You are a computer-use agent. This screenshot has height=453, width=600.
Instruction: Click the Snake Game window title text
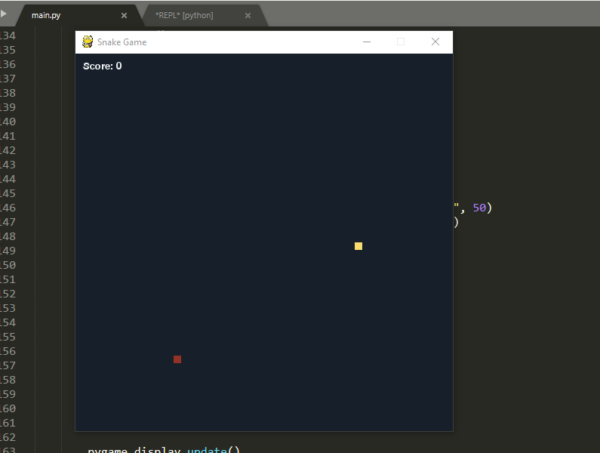122,42
